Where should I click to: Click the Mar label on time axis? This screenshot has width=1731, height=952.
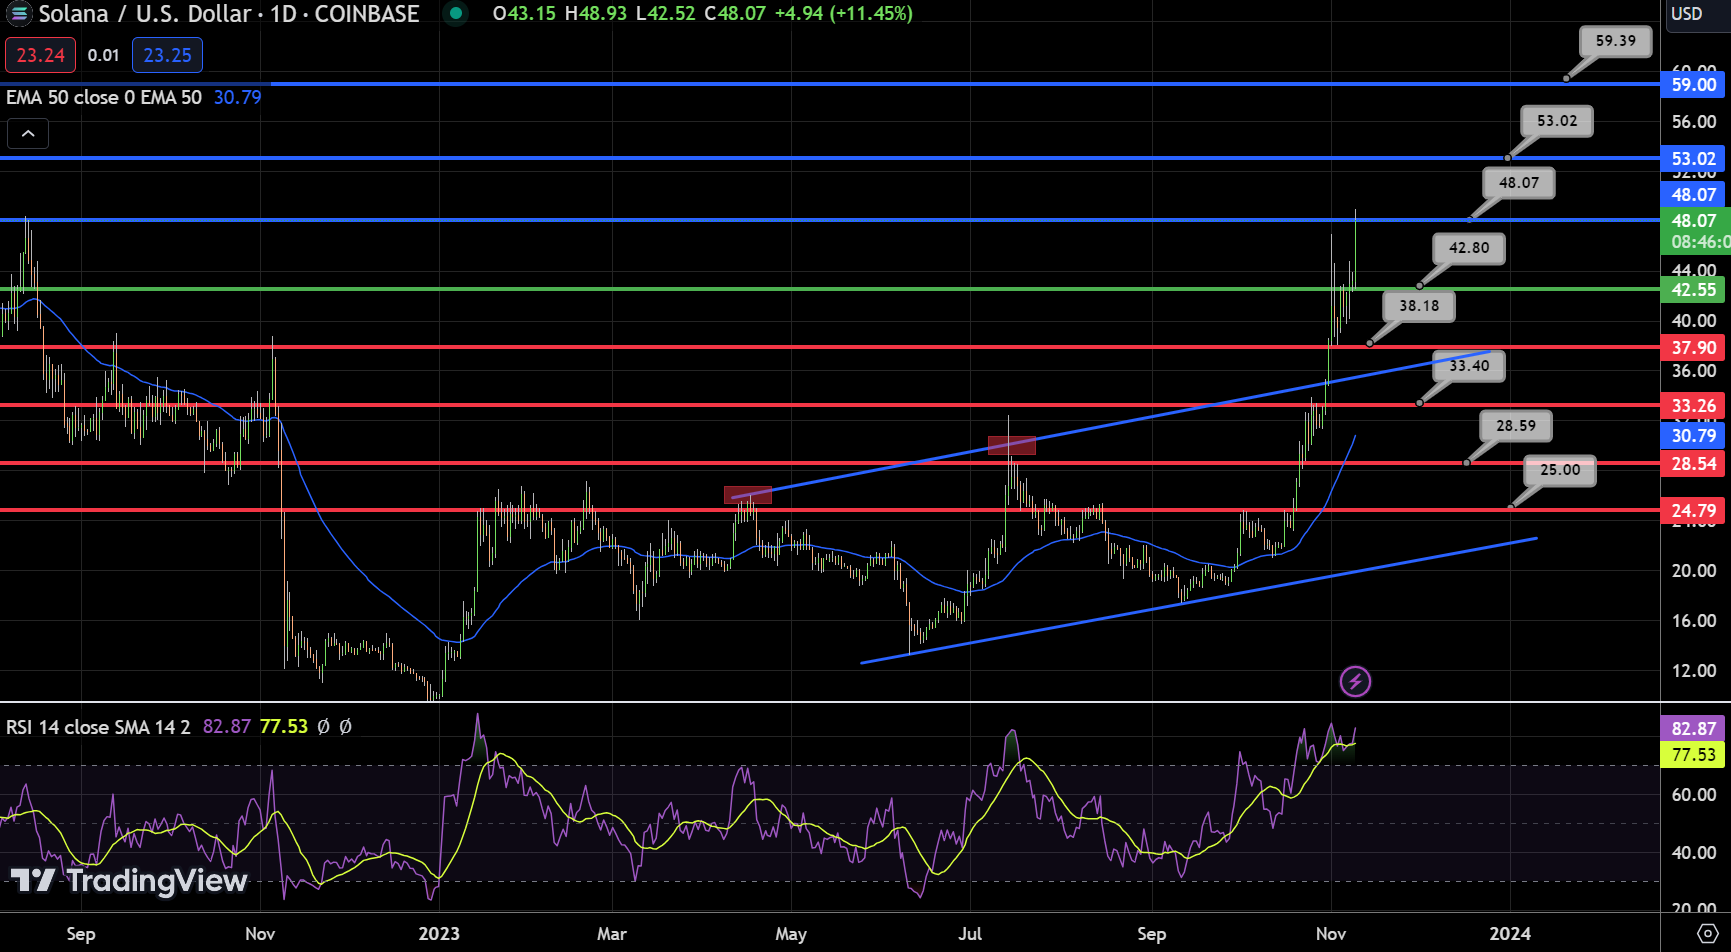tap(611, 934)
